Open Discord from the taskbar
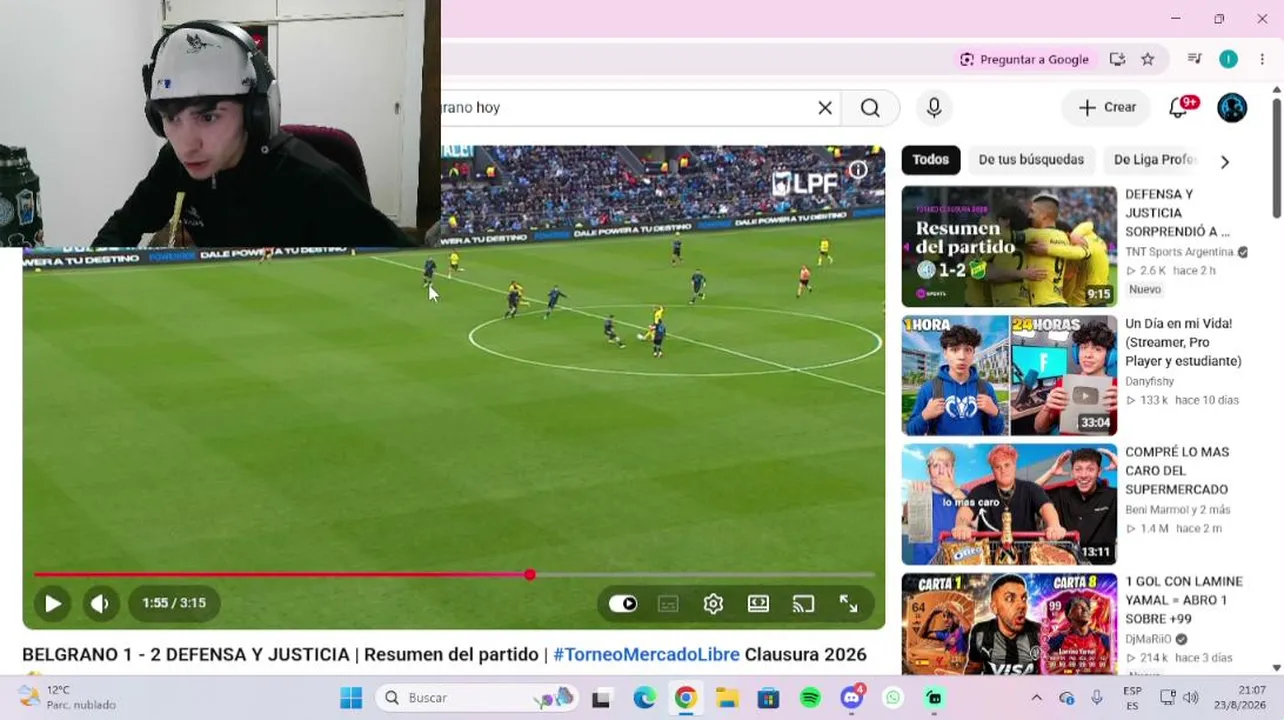 (852, 698)
